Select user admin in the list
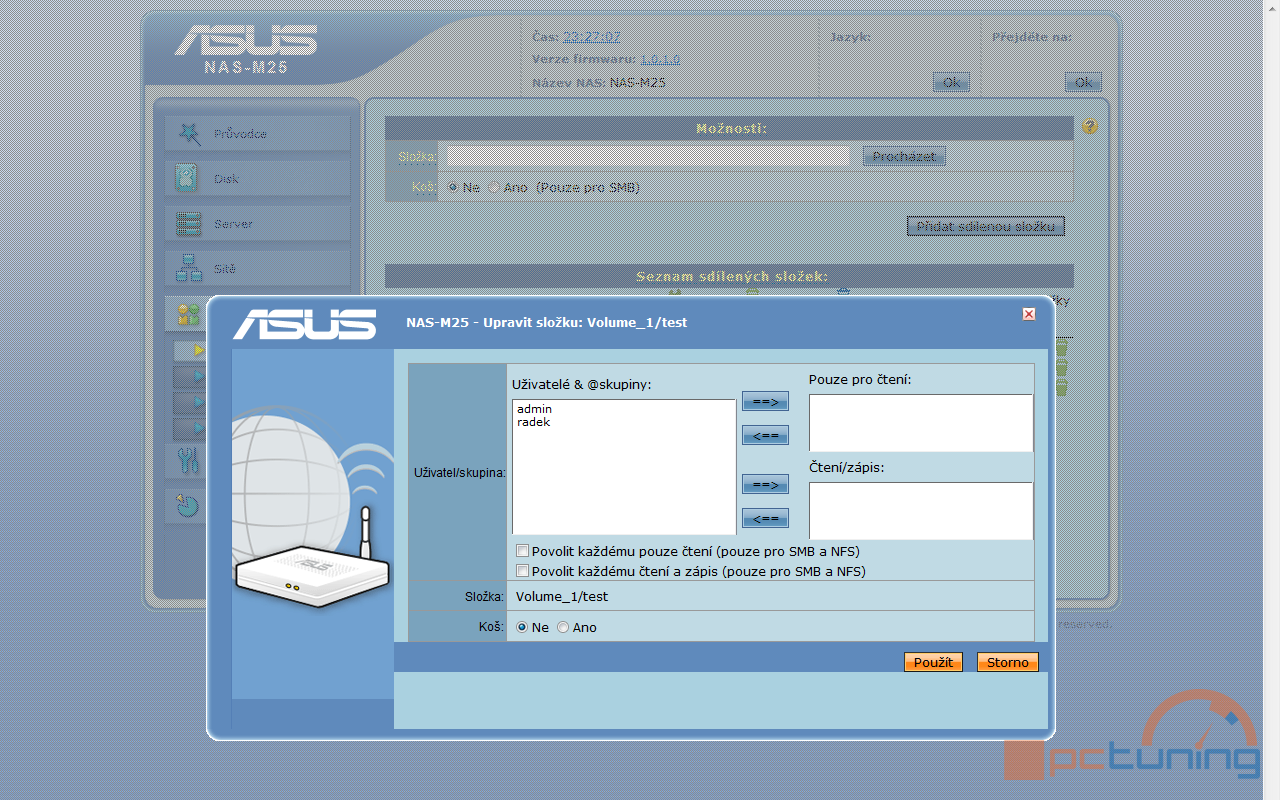This screenshot has width=1280, height=800. [x=534, y=409]
